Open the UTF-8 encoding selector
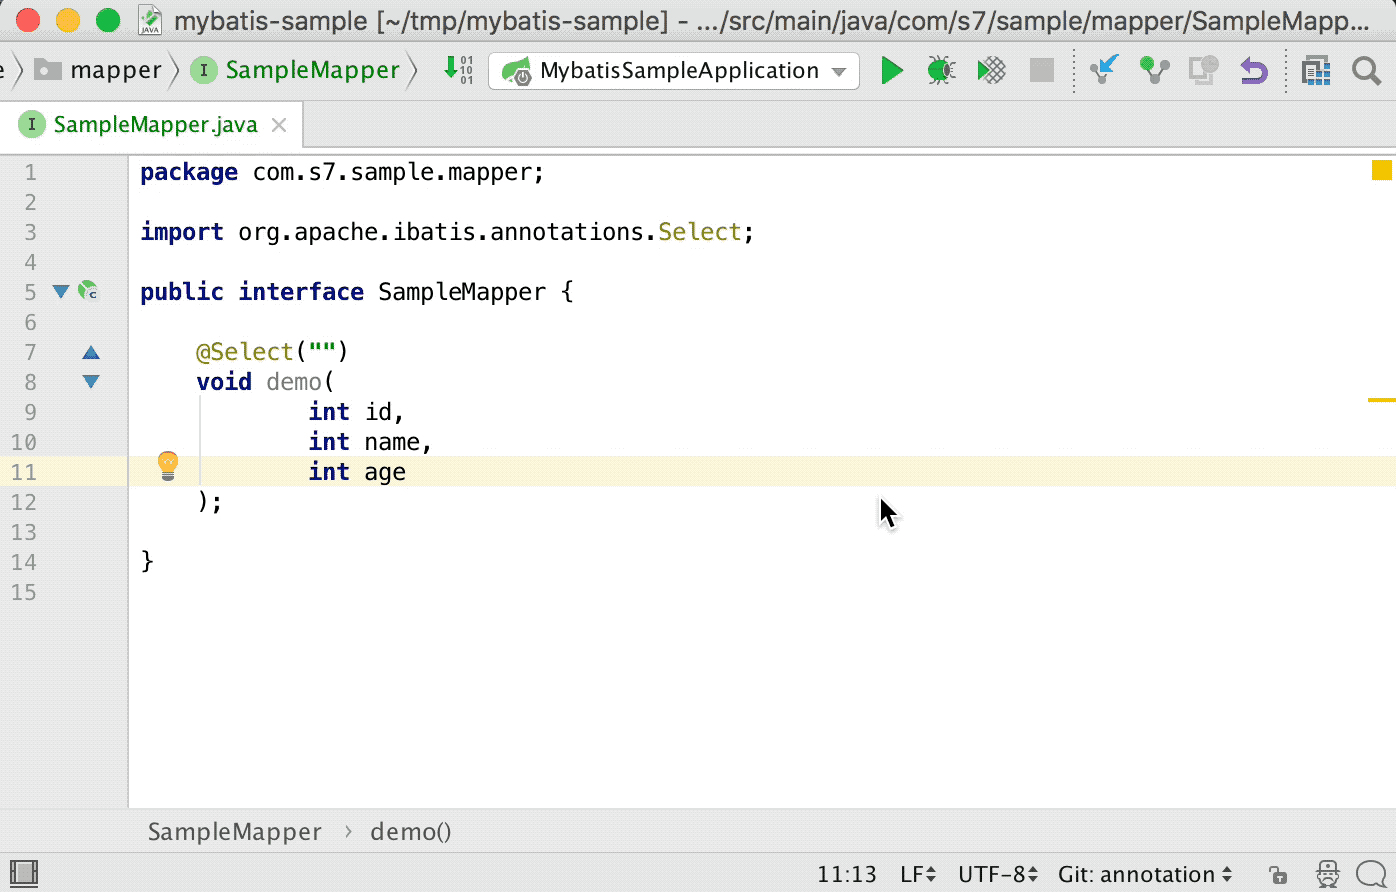 click(x=998, y=874)
